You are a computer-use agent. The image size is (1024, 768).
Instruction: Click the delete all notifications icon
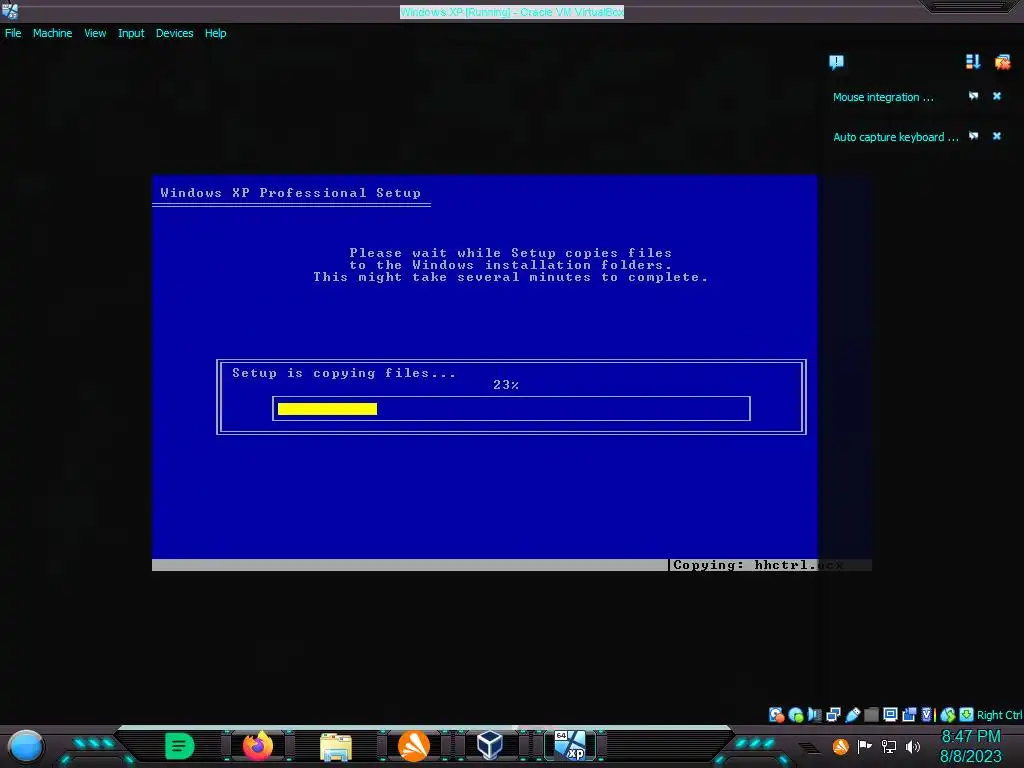(1002, 61)
